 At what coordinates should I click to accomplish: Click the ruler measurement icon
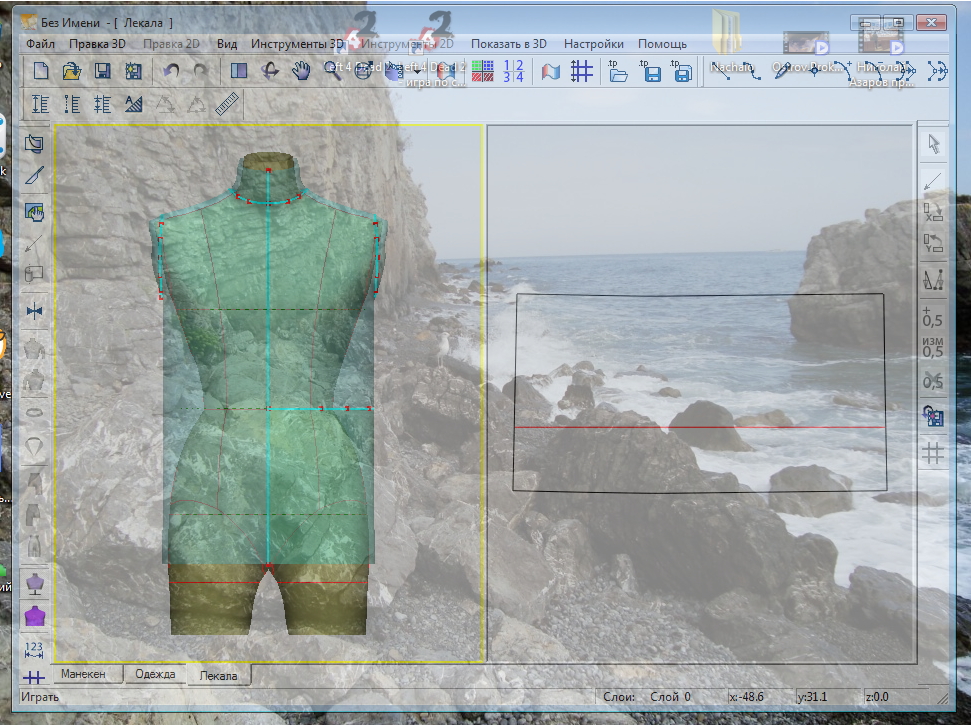click(x=227, y=103)
